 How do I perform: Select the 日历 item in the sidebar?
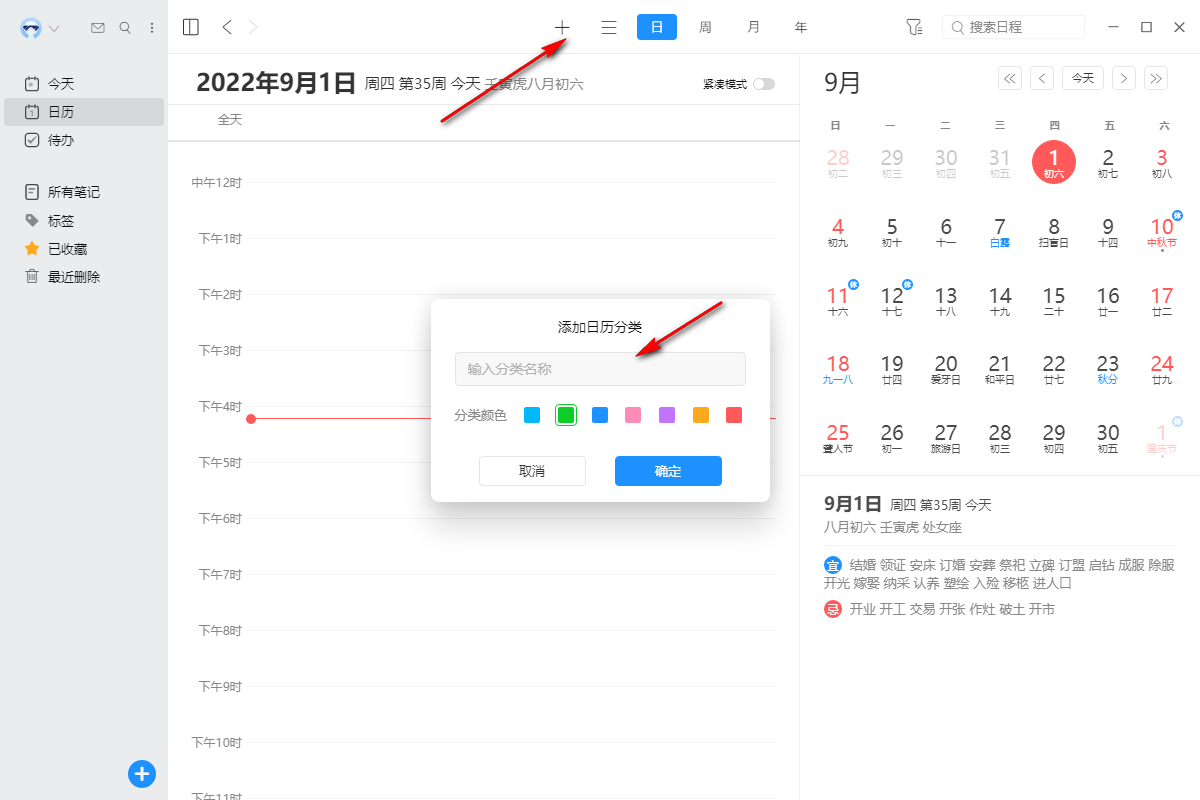pyautogui.click(x=84, y=112)
